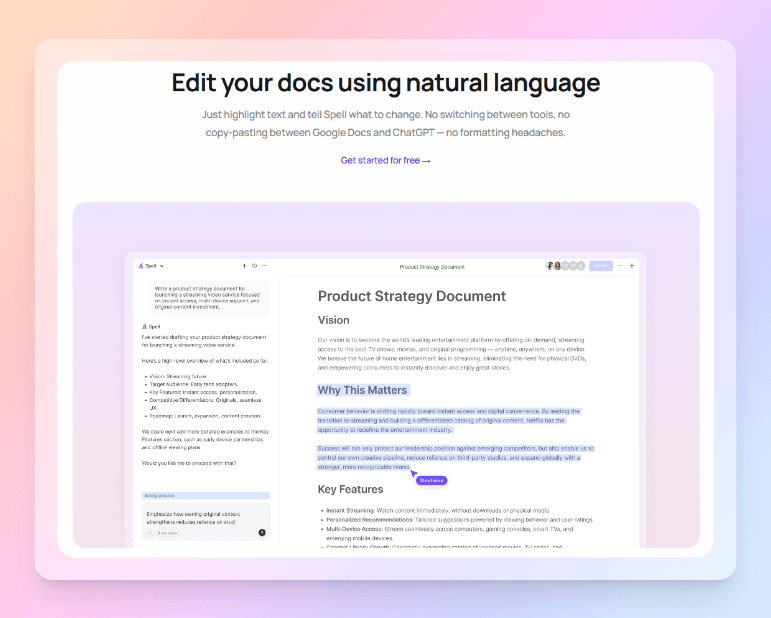Click the "Instant Streaming" bullet in document

tap(438, 510)
